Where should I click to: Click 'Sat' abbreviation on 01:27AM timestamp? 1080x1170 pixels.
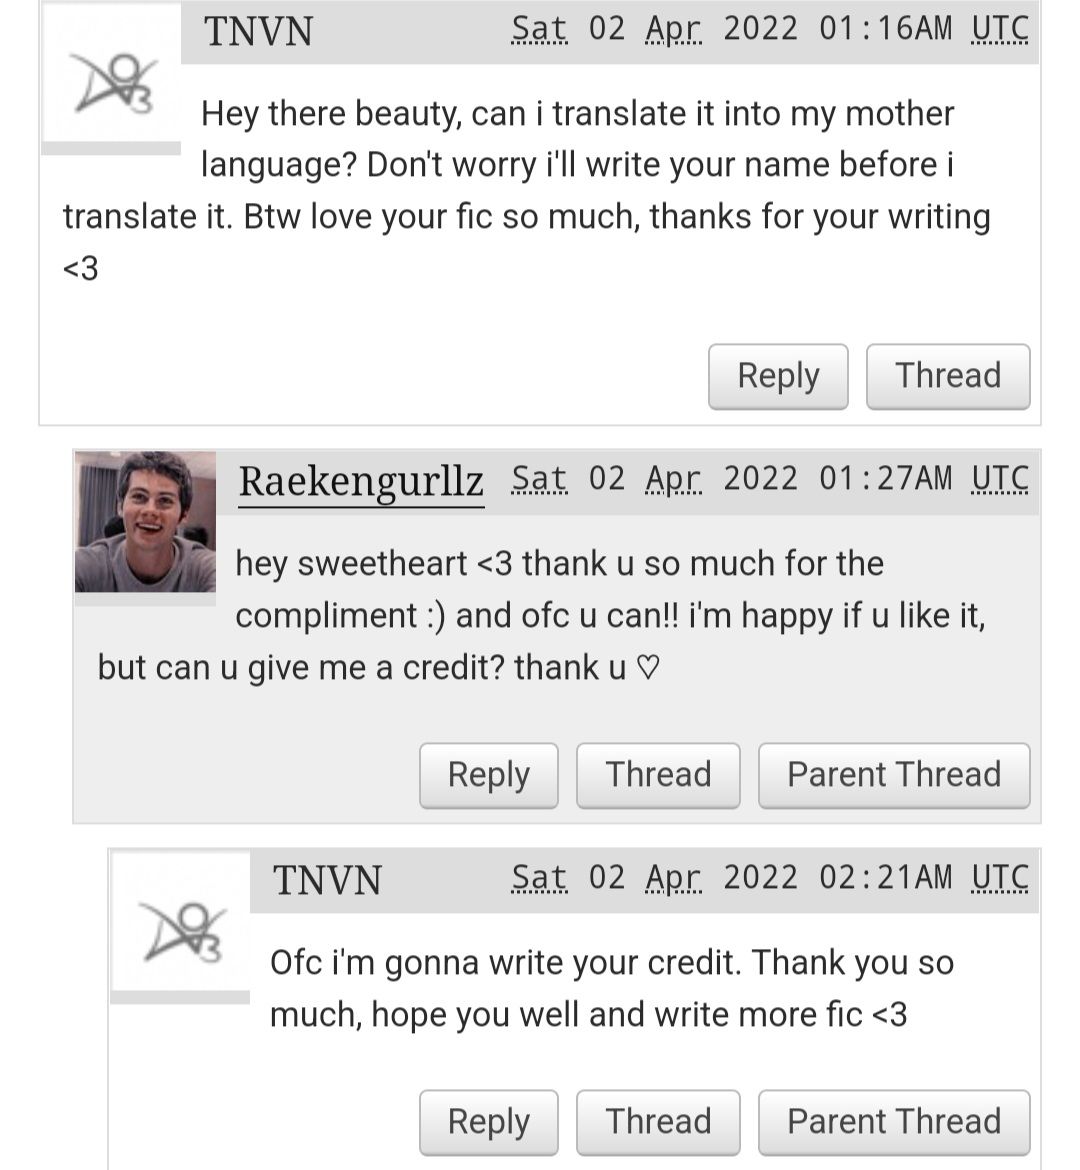tap(539, 479)
